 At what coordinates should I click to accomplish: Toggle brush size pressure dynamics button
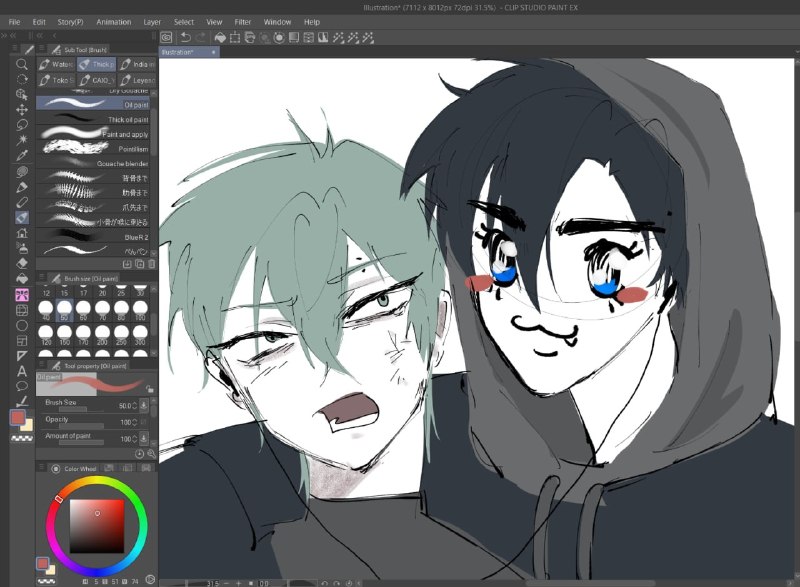144,405
